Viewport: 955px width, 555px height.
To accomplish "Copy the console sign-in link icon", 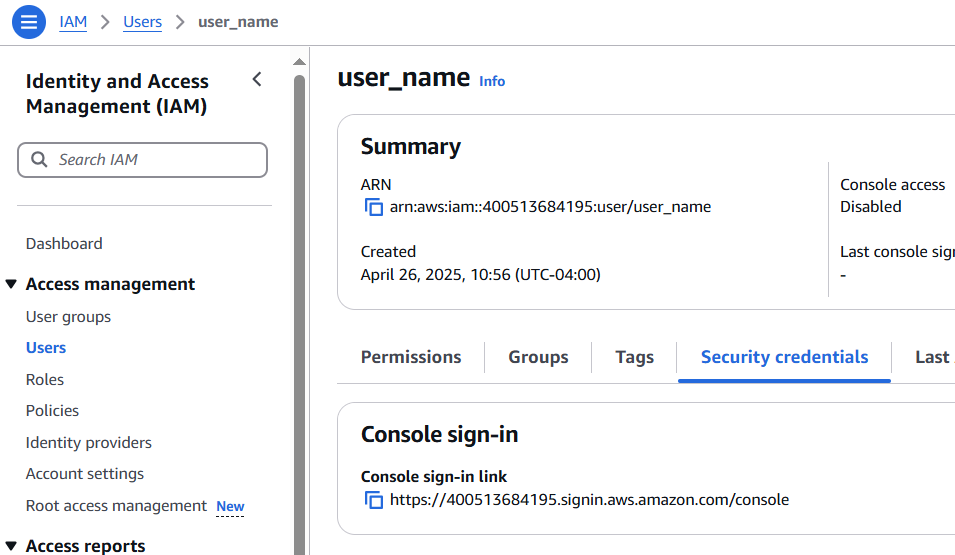I will click(x=374, y=500).
